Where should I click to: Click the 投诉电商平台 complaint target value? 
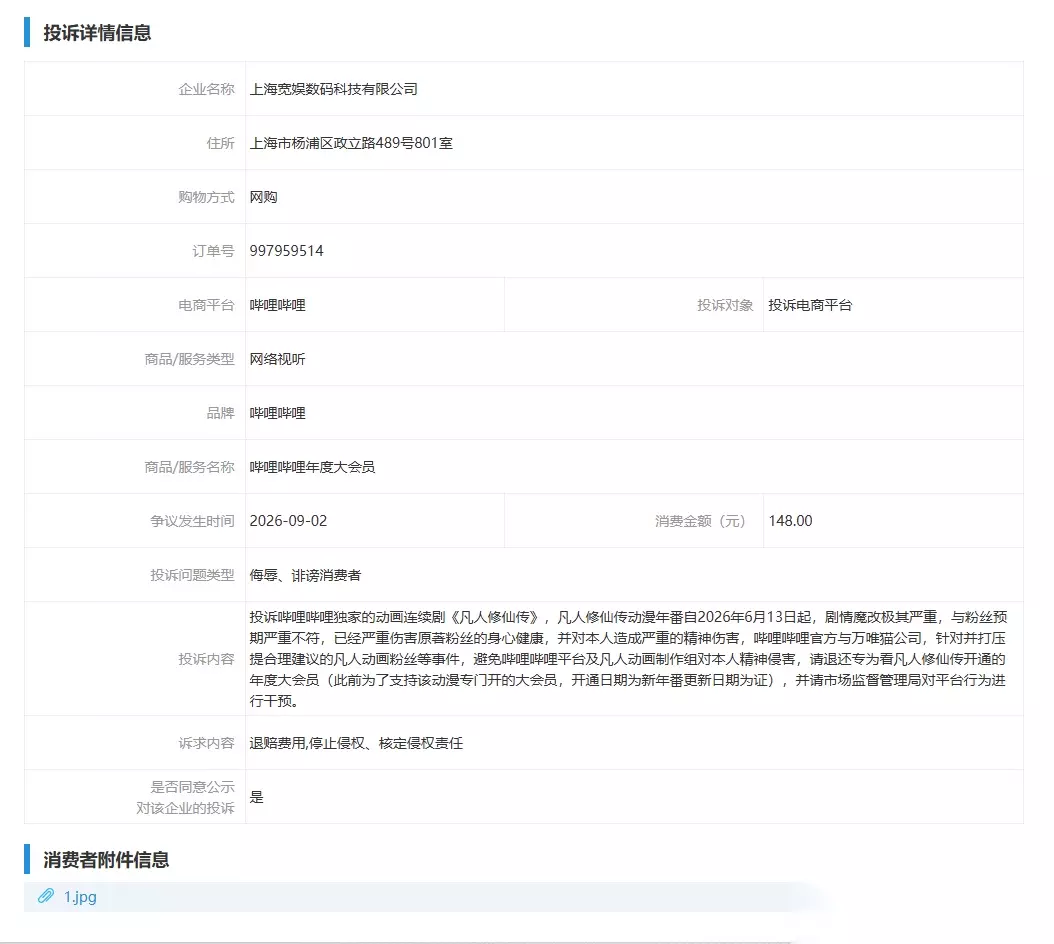point(810,305)
